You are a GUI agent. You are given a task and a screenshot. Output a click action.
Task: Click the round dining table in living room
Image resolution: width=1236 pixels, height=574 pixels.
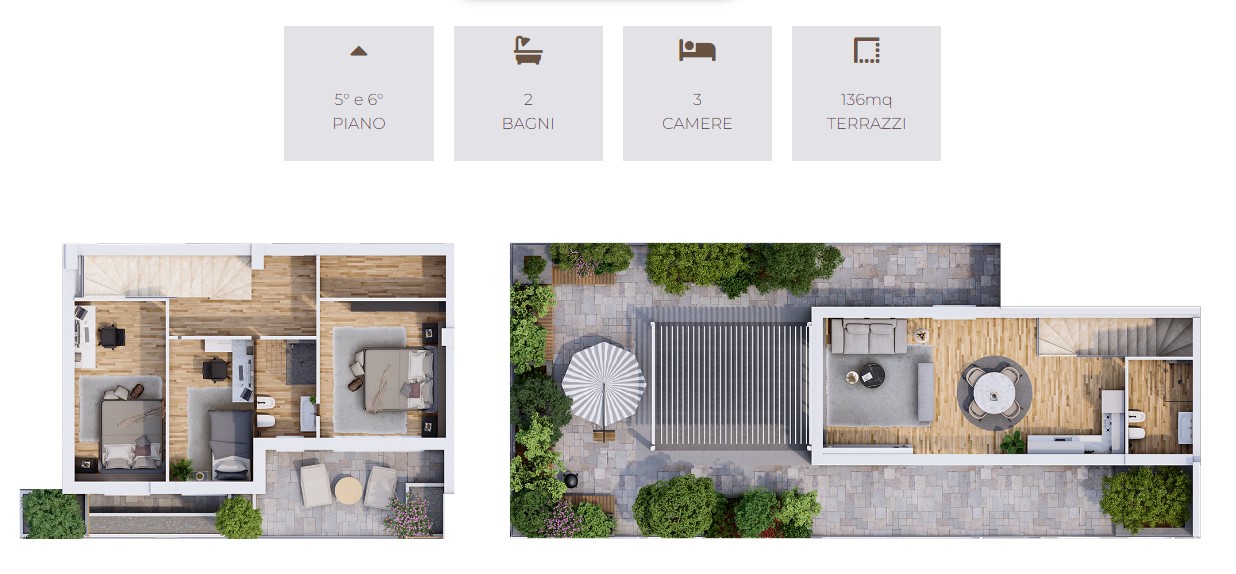point(994,392)
